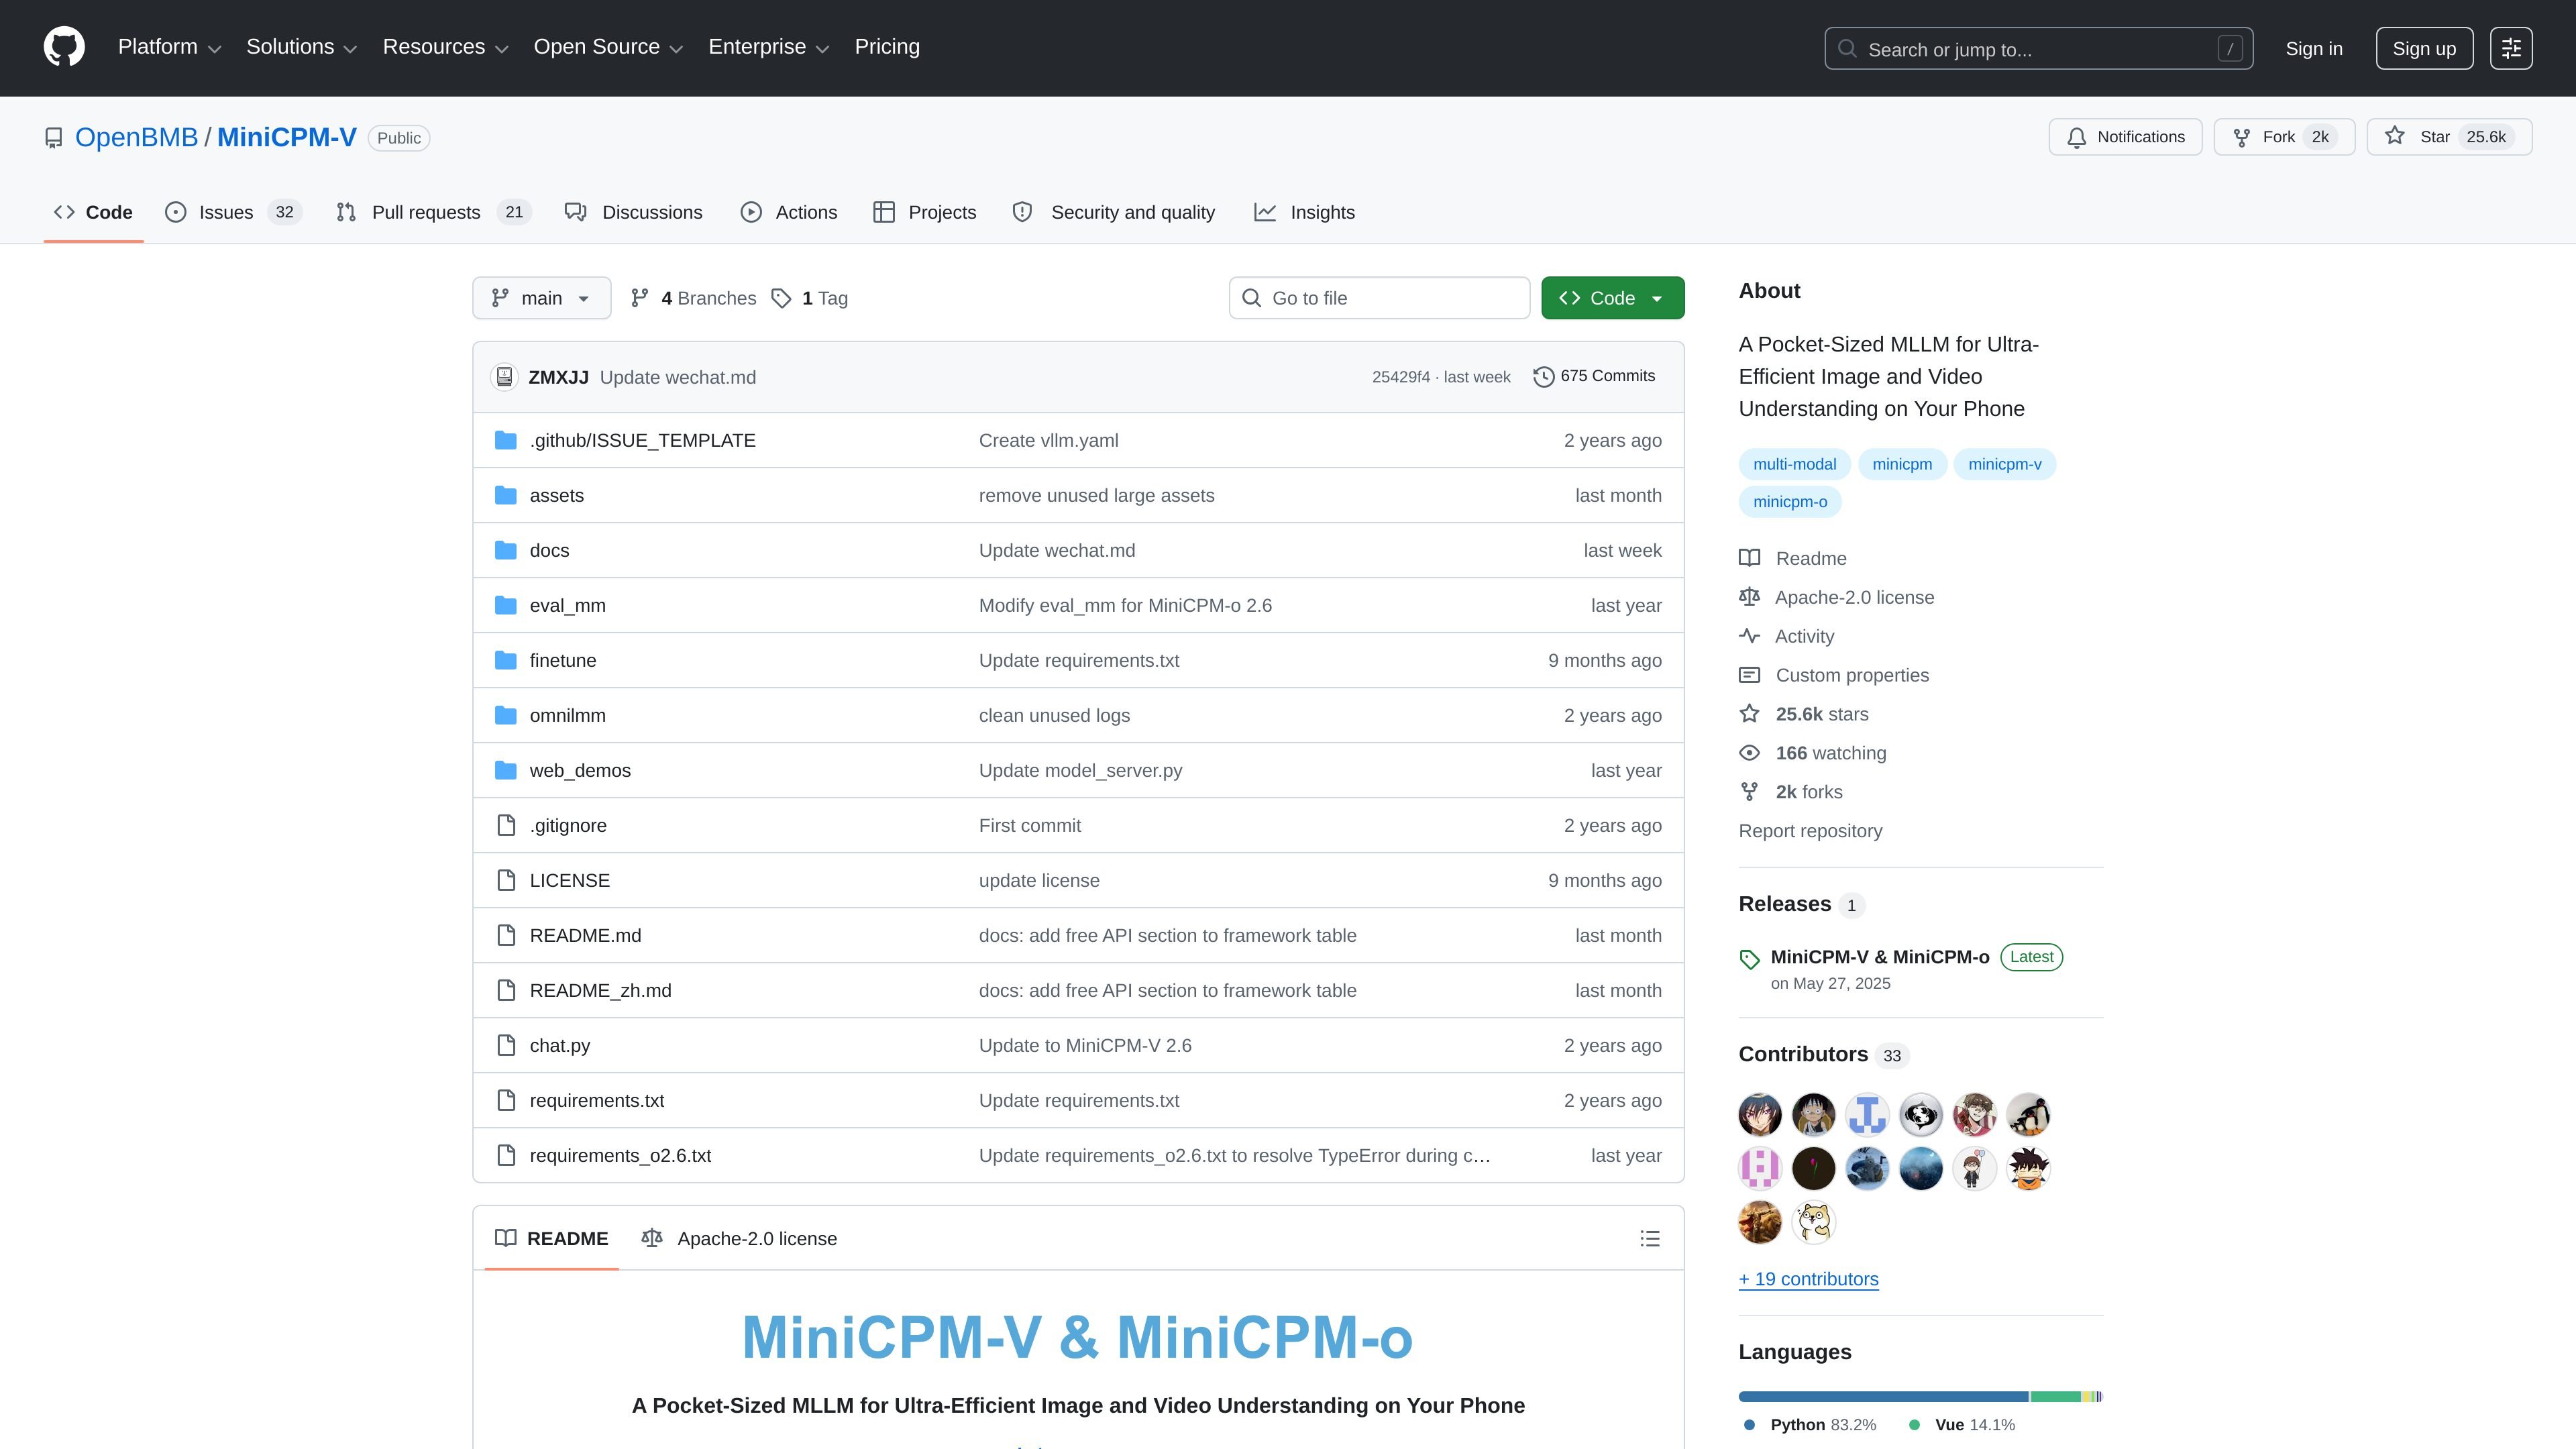
Task: Open the README_zh.md file
Action: 600,991
